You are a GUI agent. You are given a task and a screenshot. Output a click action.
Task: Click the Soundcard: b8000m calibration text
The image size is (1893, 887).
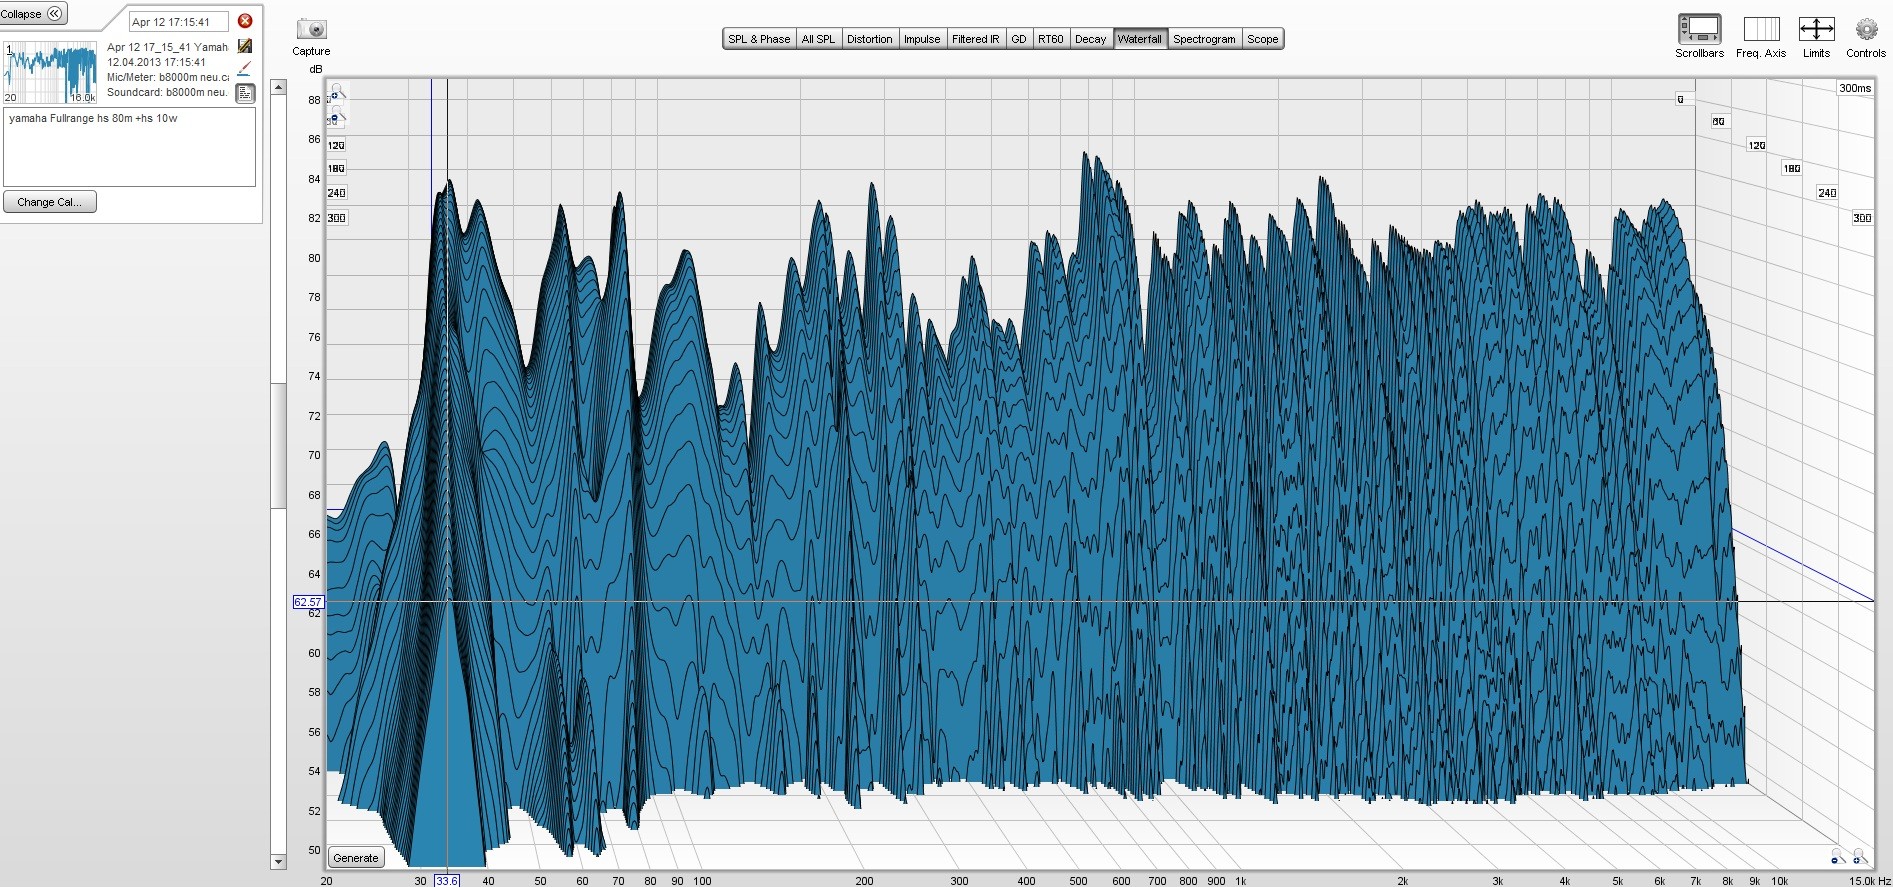click(168, 92)
